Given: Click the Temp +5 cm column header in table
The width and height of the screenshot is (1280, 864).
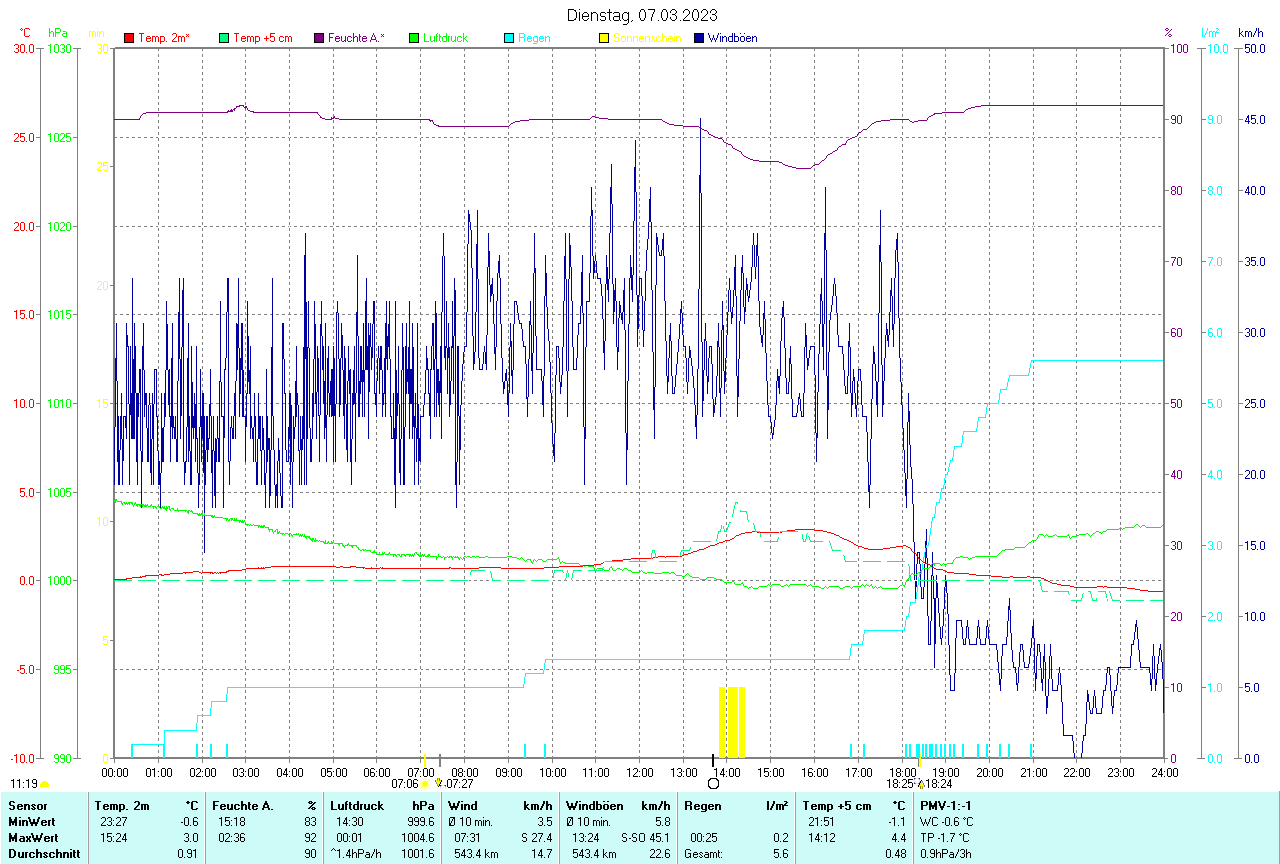Looking at the screenshot, I should (839, 805).
